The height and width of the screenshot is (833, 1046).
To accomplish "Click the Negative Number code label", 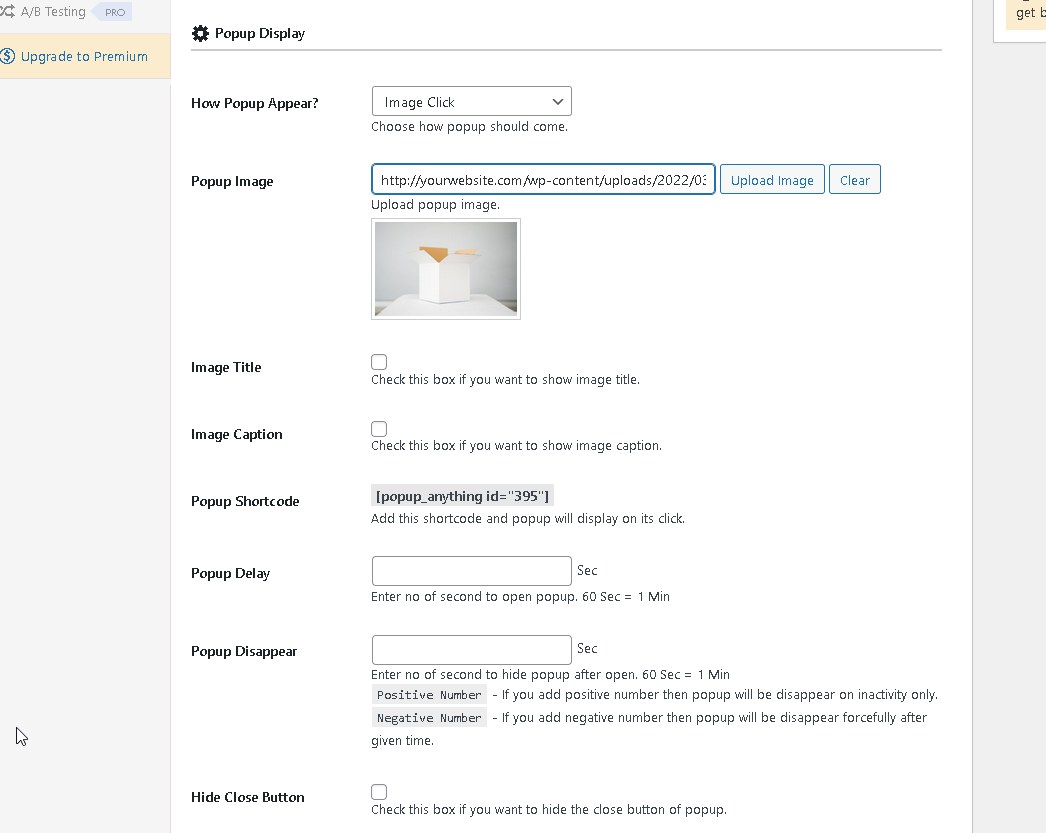I will coord(429,717).
